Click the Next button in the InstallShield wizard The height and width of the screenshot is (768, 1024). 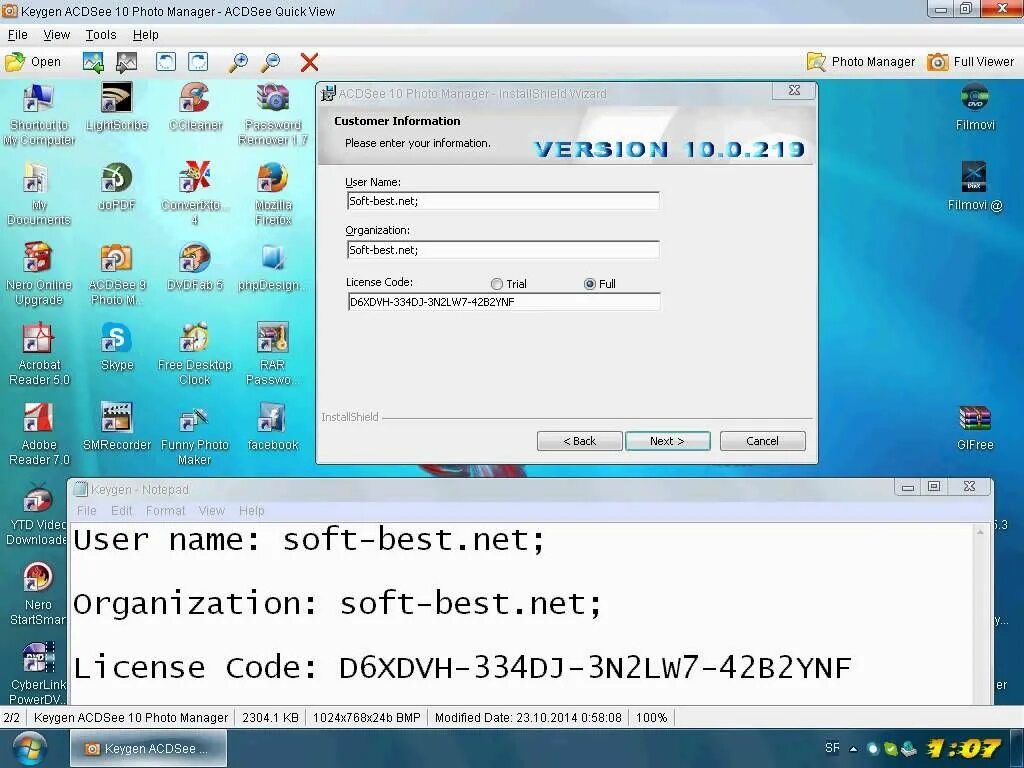point(667,441)
